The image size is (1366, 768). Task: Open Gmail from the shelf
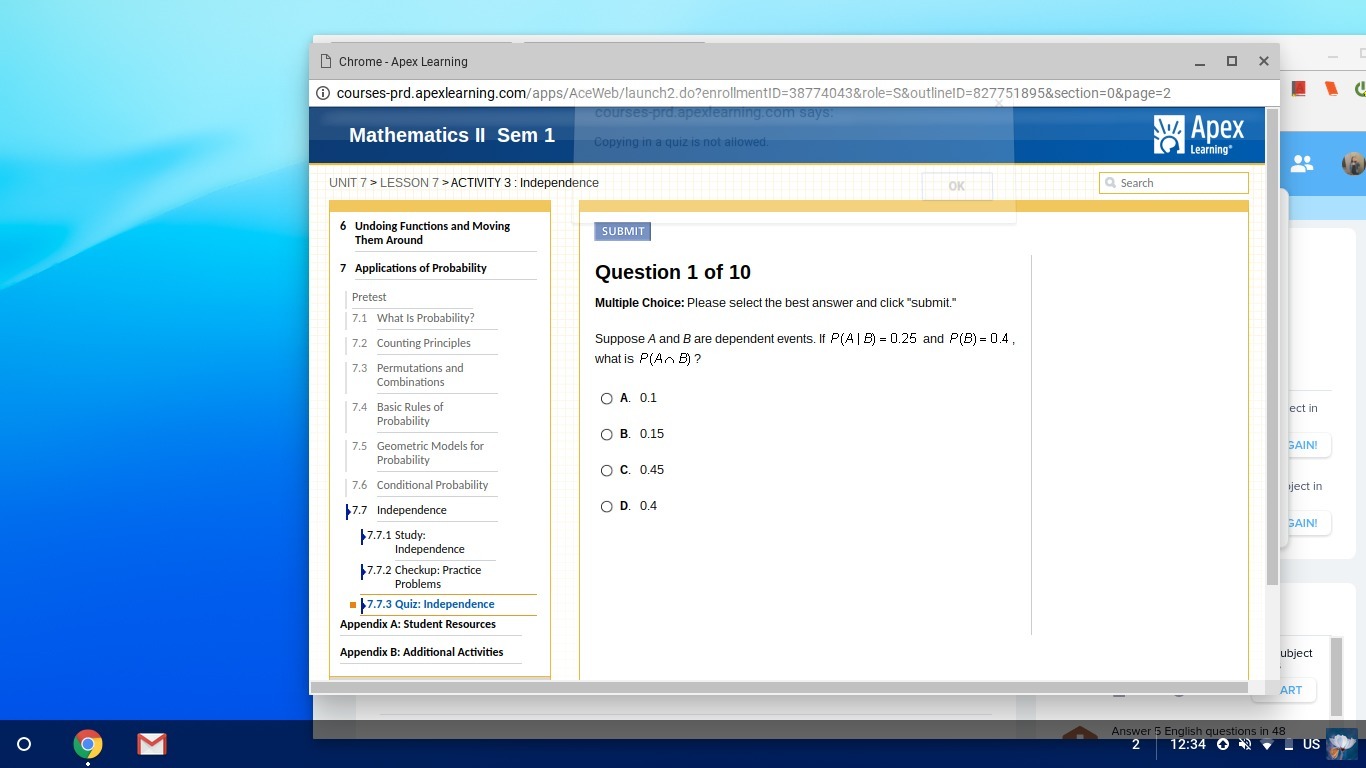pos(152,744)
